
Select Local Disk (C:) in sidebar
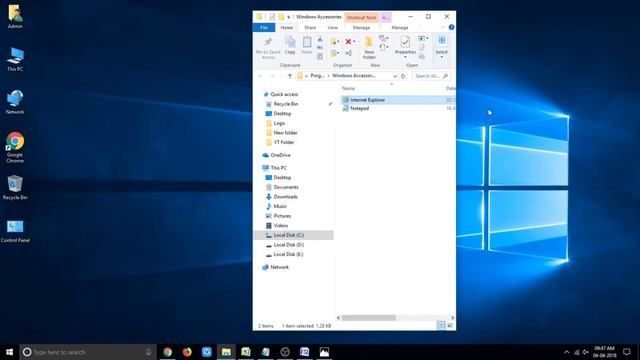coord(293,235)
